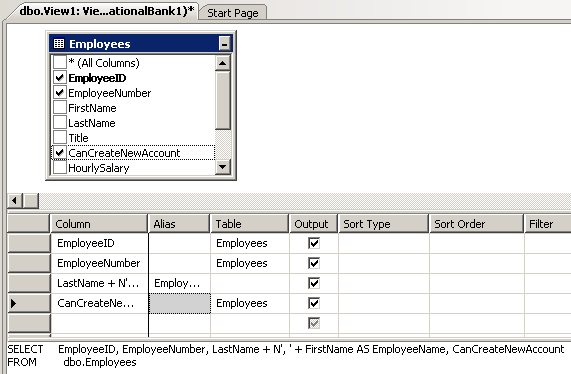The height and width of the screenshot is (374, 571).
Task: Click the diagram pane horizontal scroll thumb
Action: 31,200
